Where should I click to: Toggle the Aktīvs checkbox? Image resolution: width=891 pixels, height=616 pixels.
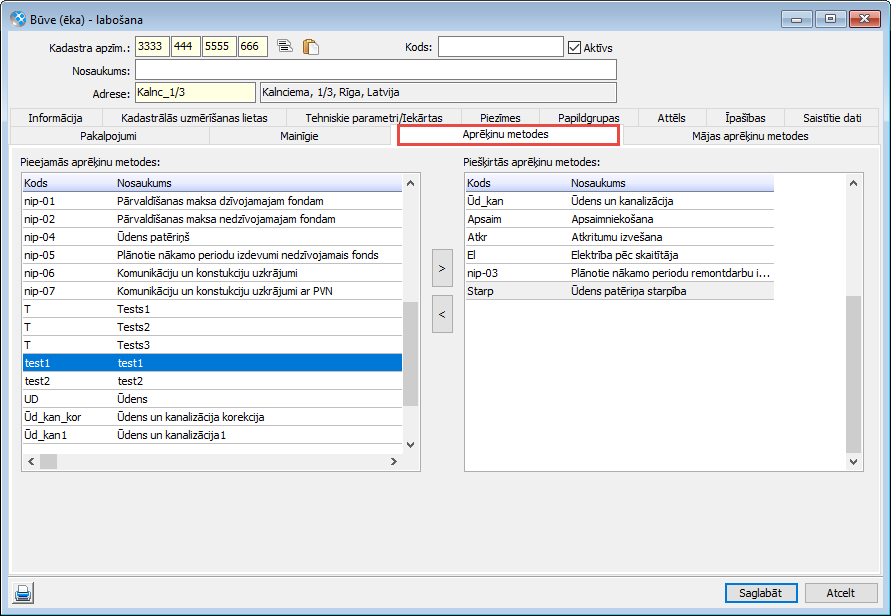[x=574, y=47]
